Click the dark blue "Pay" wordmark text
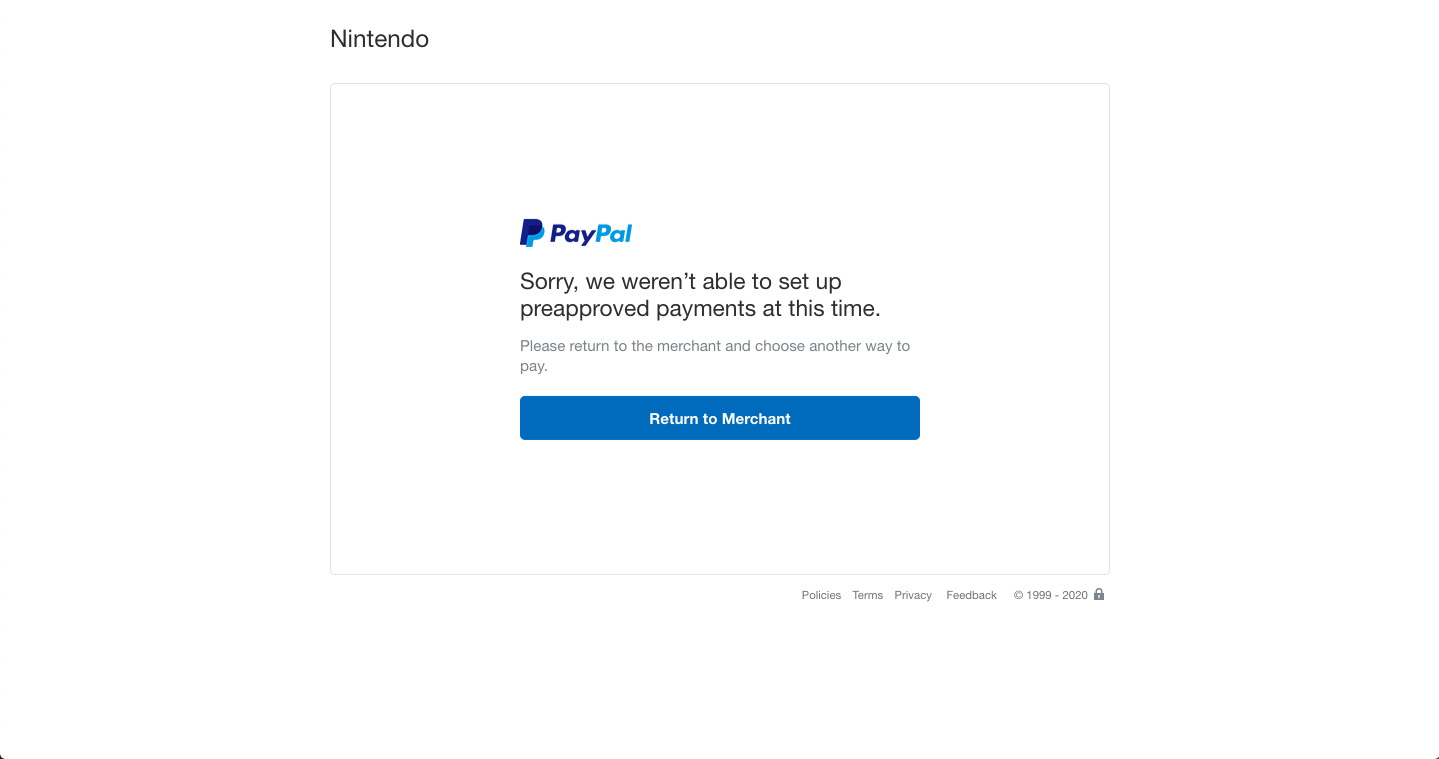 (x=573, y=234)
